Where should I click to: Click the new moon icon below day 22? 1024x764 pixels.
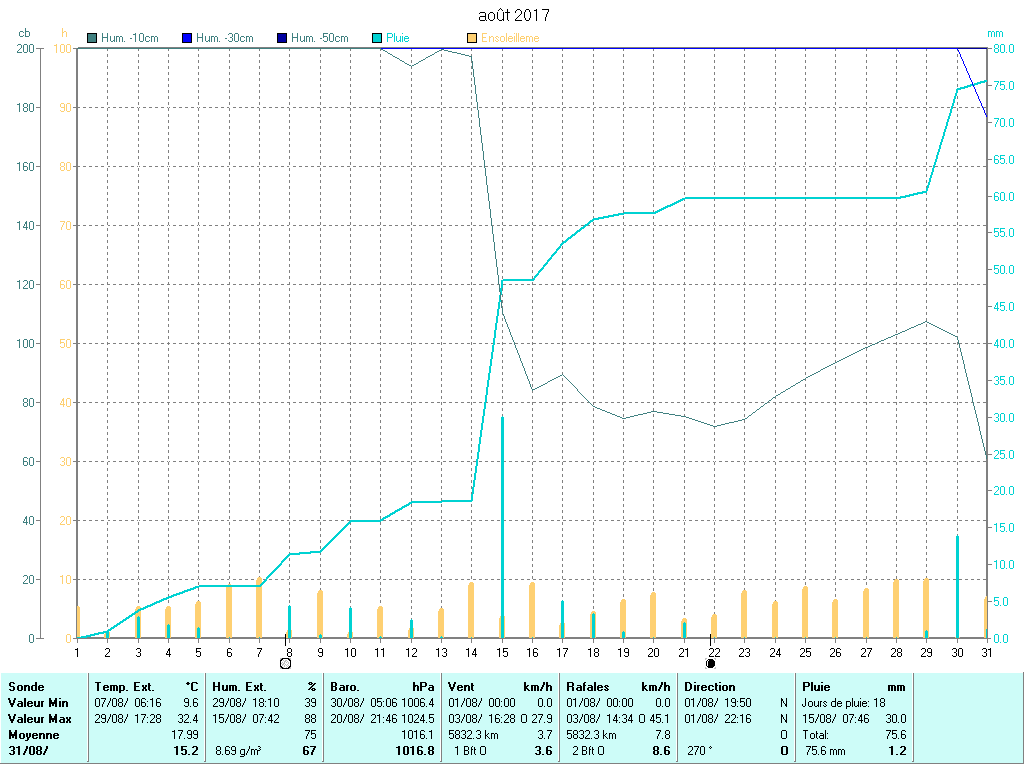tap(711, 662)
